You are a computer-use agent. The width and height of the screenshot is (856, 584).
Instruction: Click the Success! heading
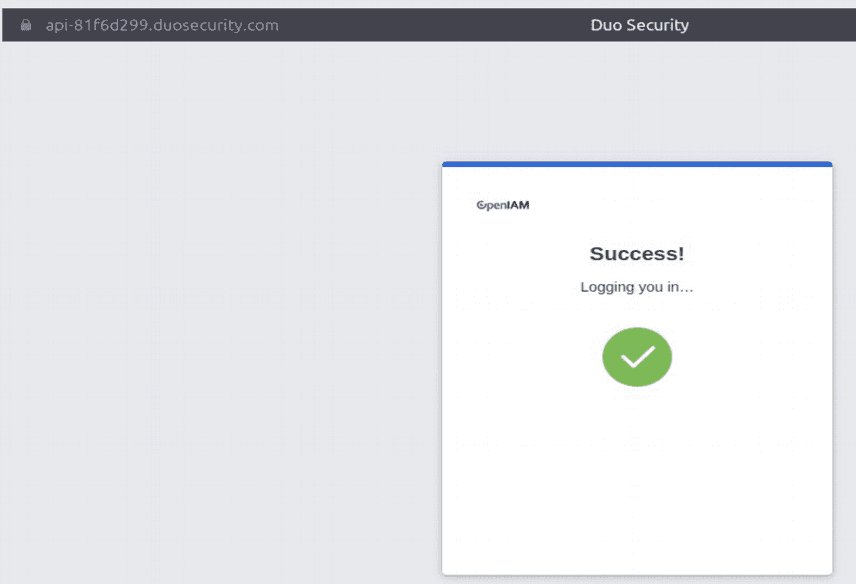(637, 254)
